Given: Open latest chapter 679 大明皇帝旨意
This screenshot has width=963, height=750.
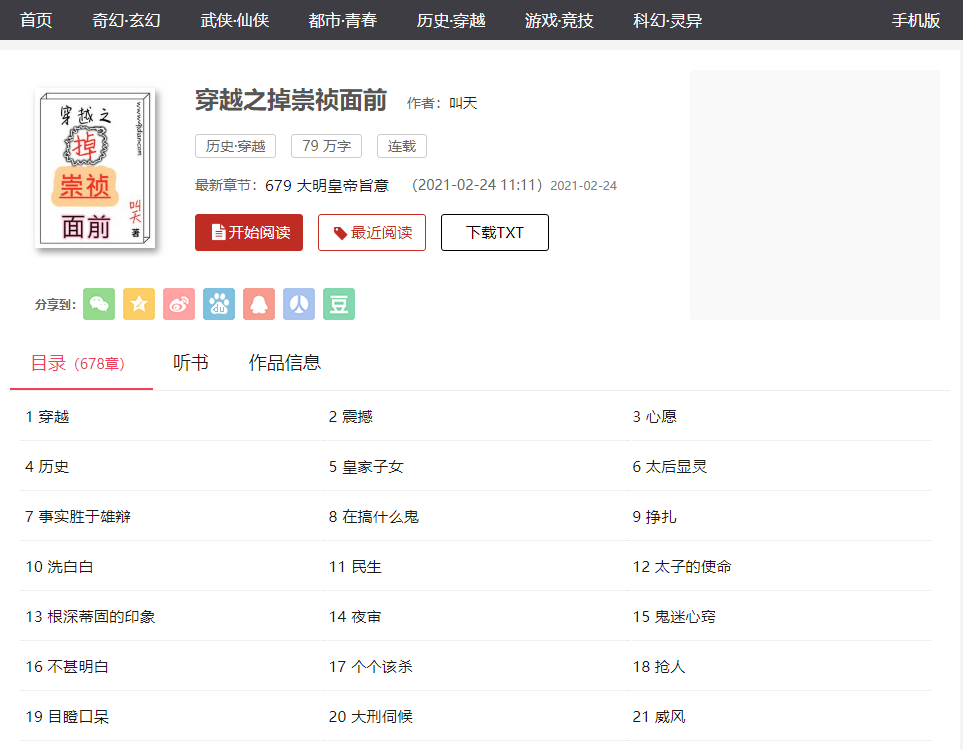Looking at the screenshot, I should click(x=327, y=185).
